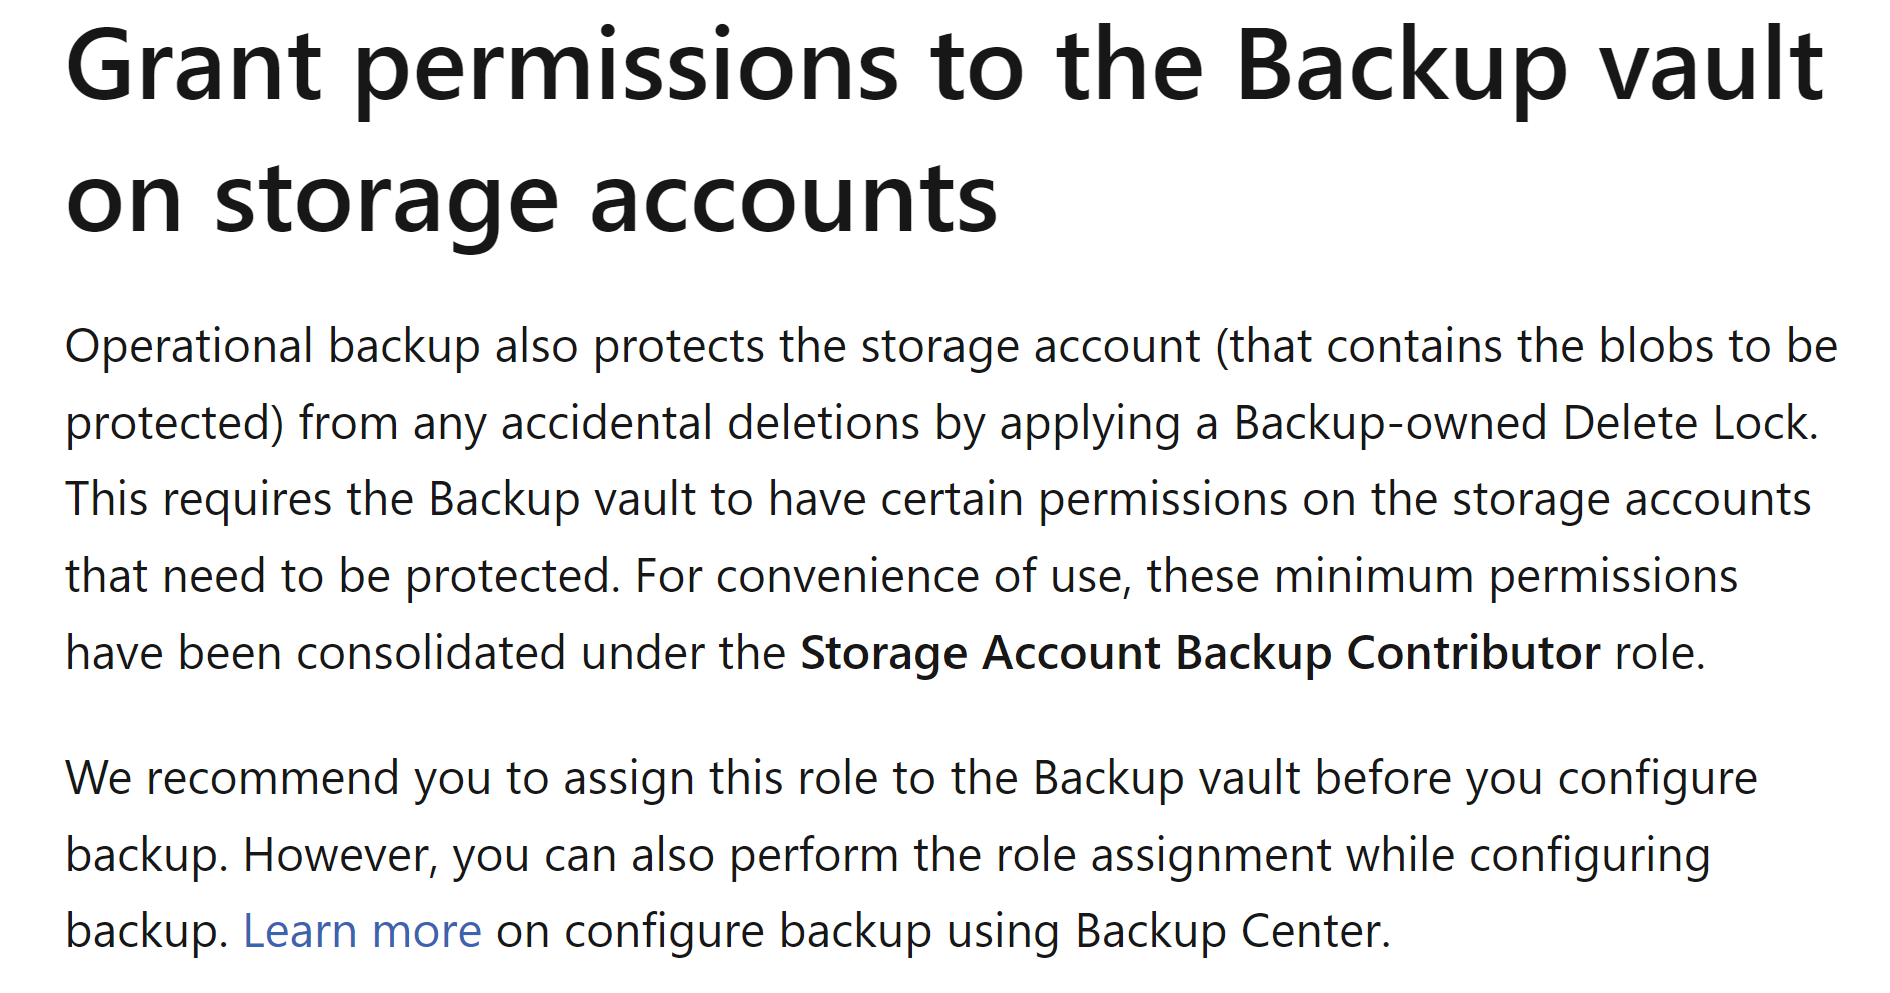
Task: Click the bold 'Storage Account Backup Contributor' text
Action: [x=1200, y=654]
